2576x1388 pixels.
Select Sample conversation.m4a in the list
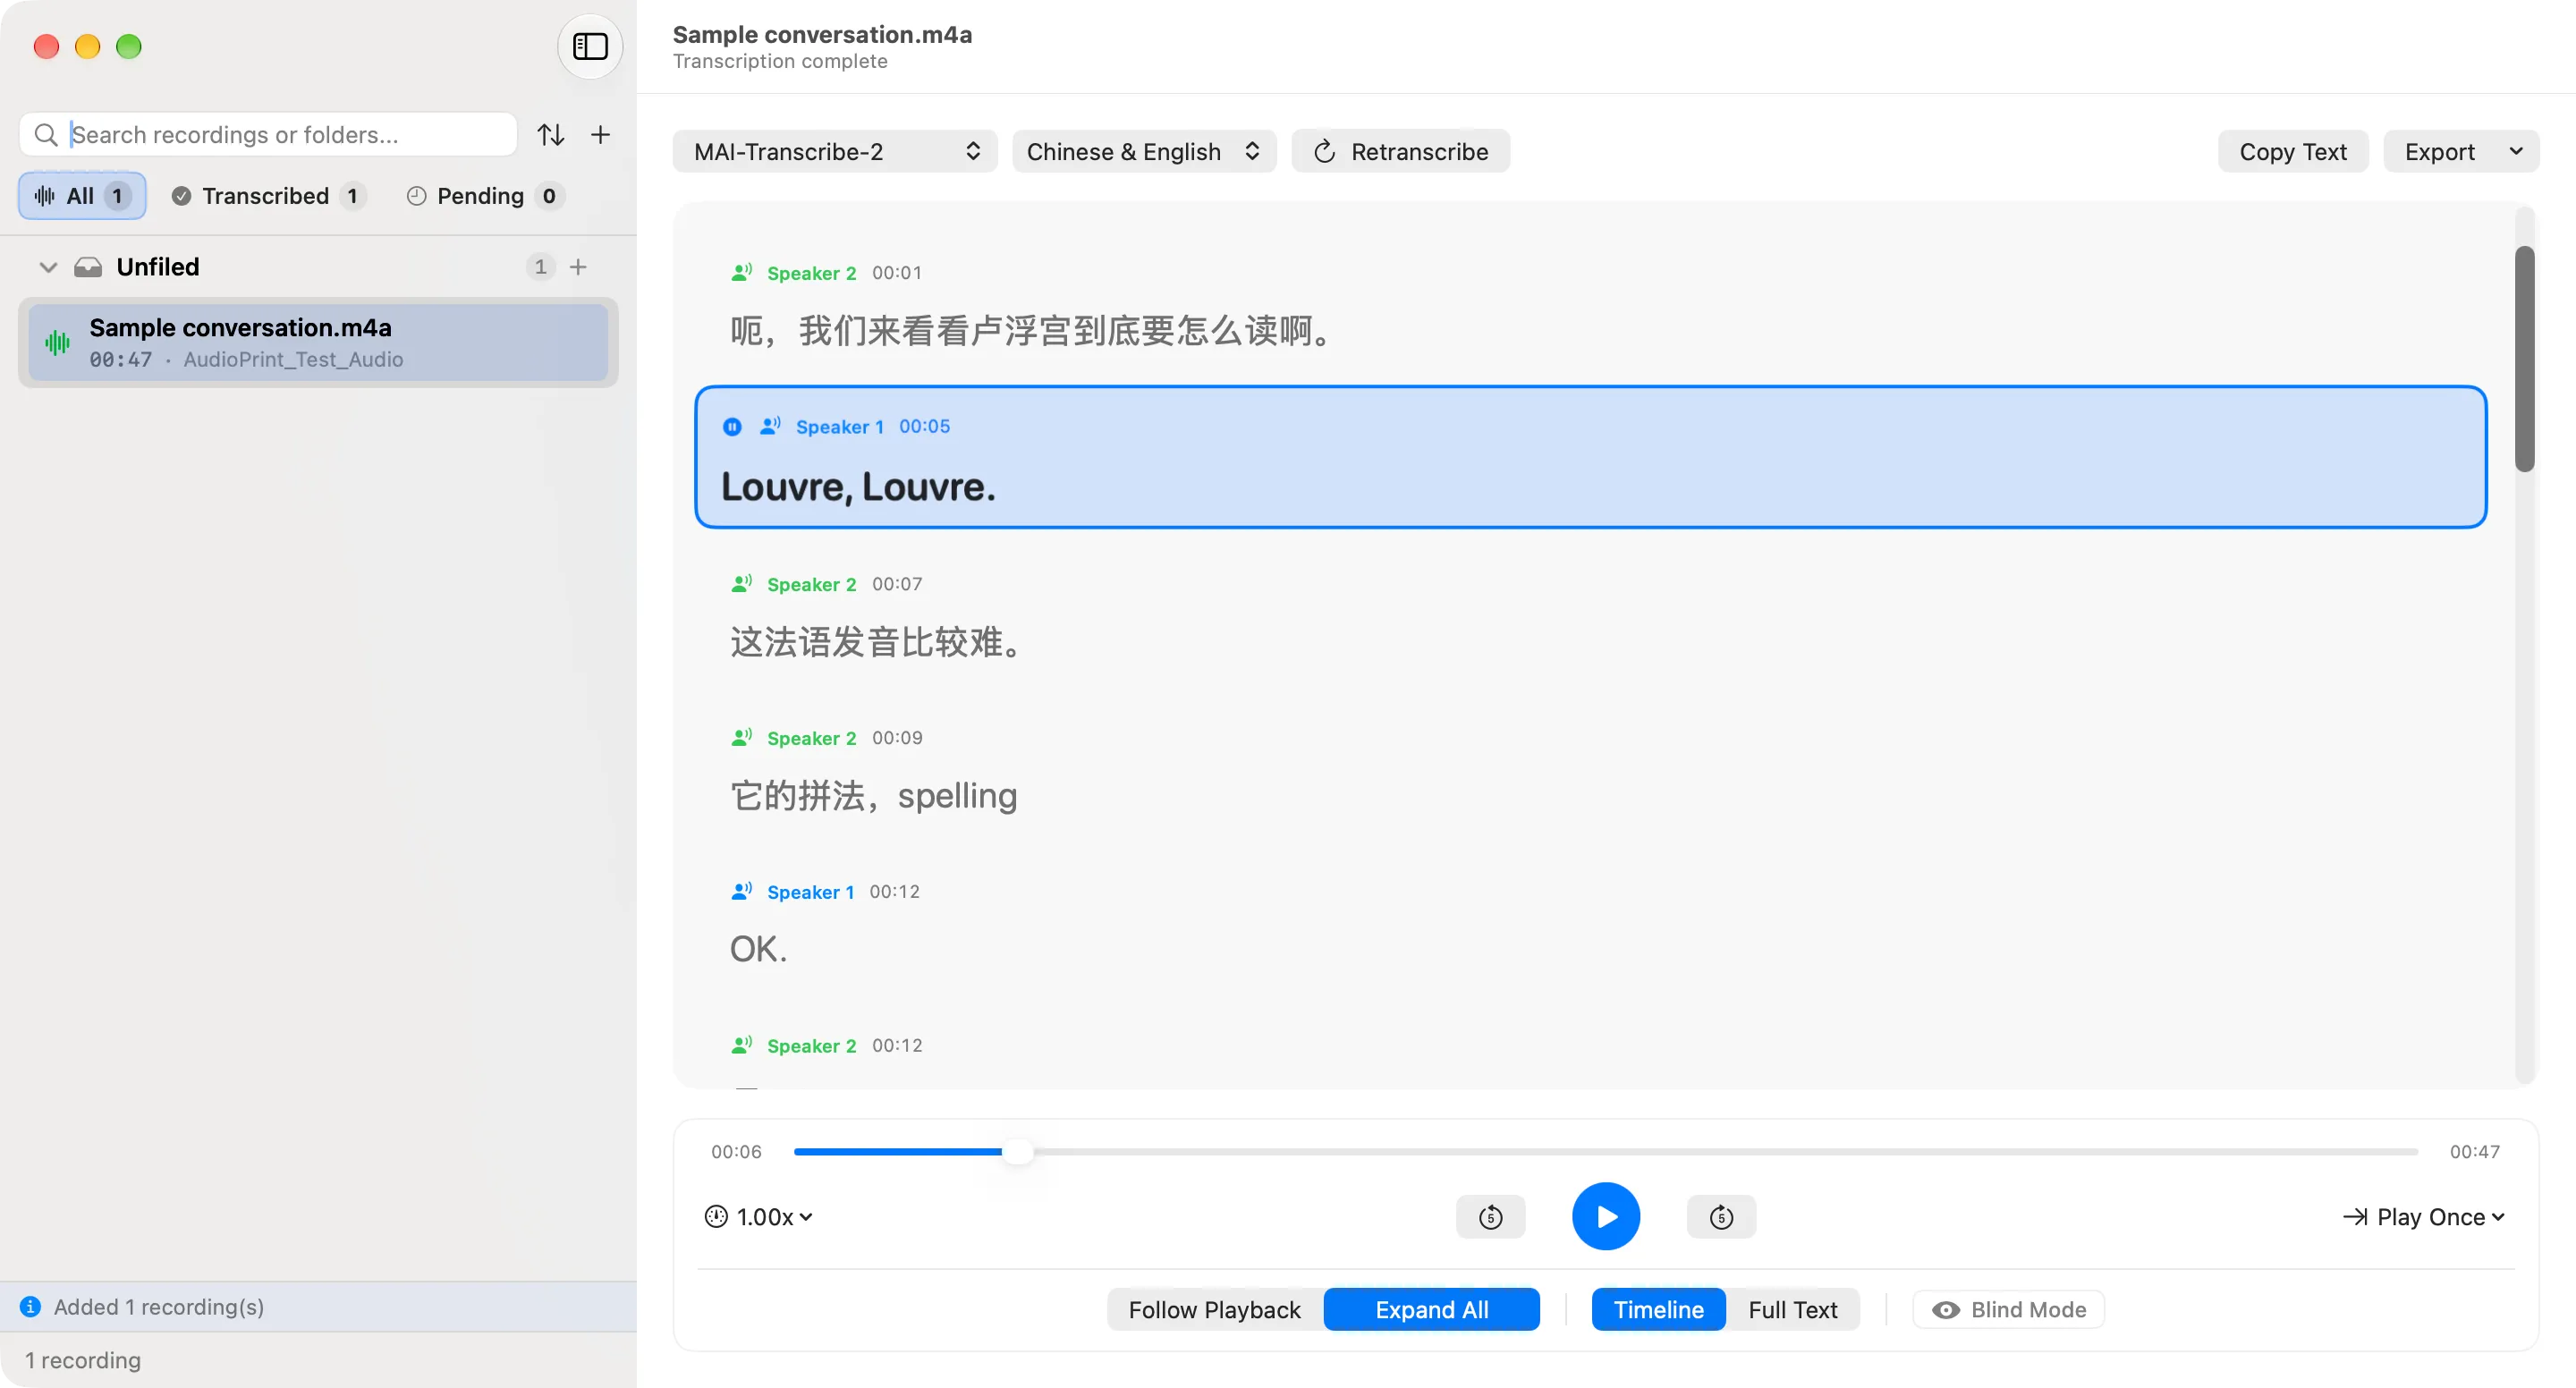click(318, 342)
